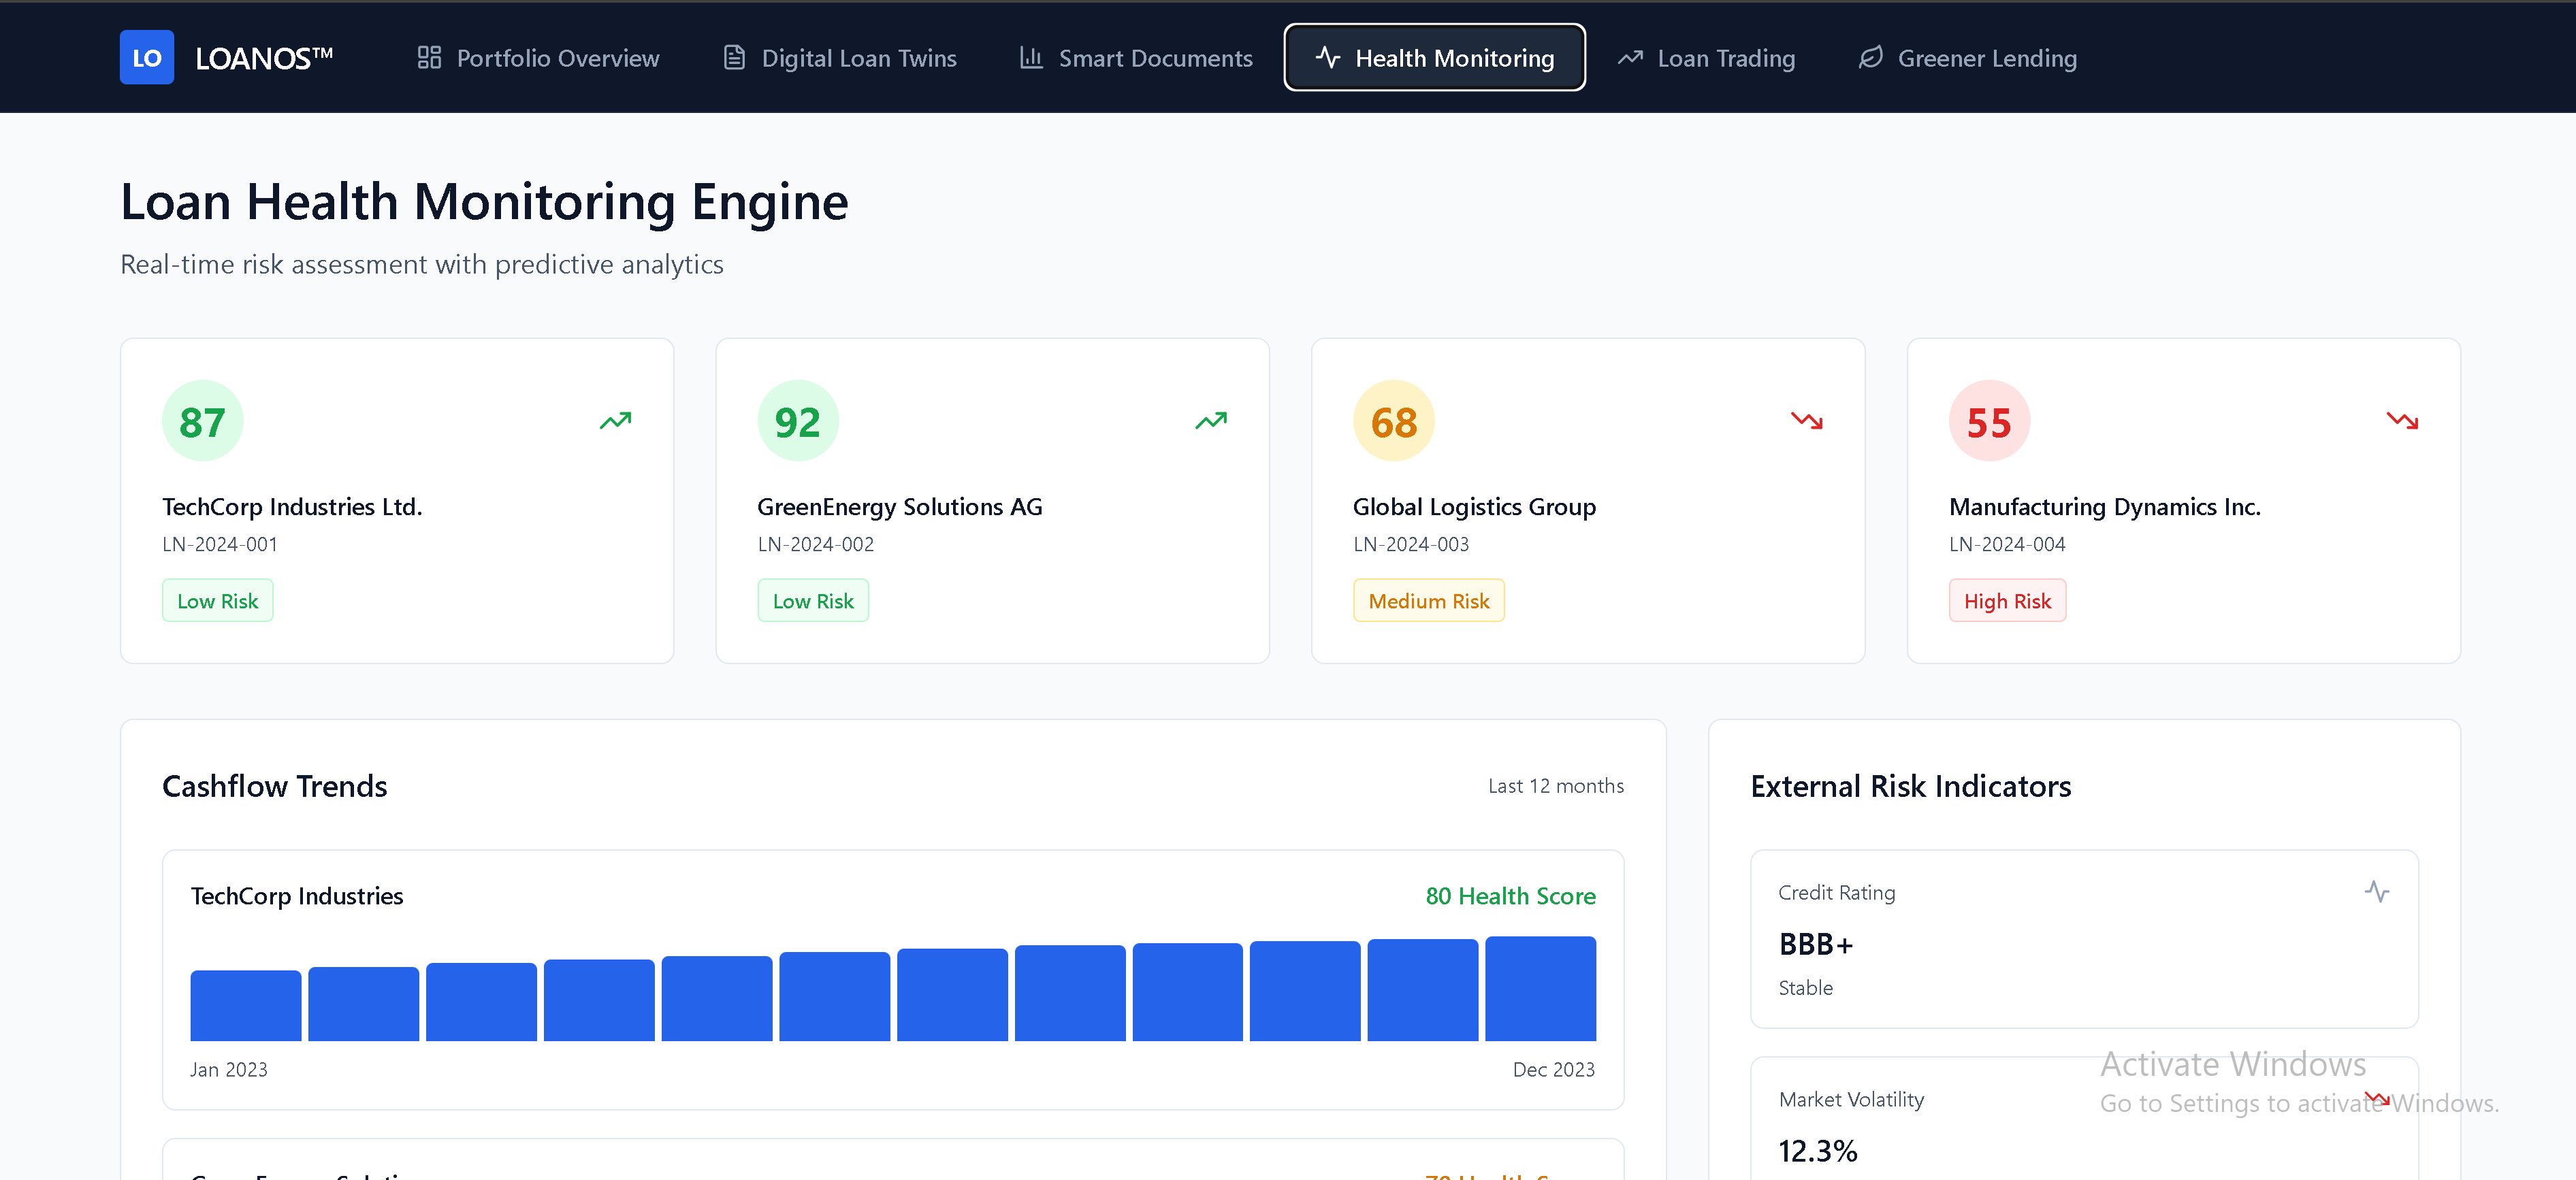Image resolution: width=2576 pixels, height=1180 pixels.
Task: Click the blue LO logo icon
Action: click(146, 58)
